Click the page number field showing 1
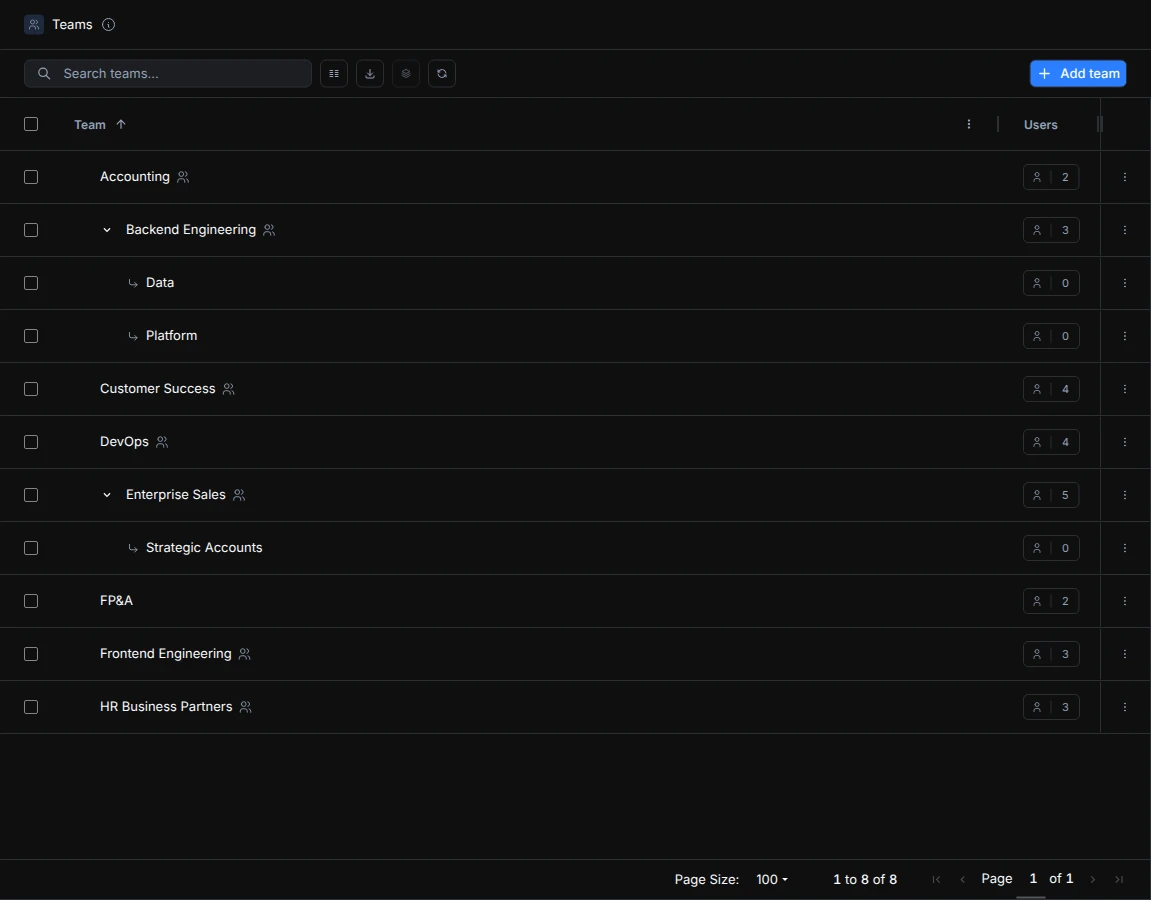 click(1032, 879)
